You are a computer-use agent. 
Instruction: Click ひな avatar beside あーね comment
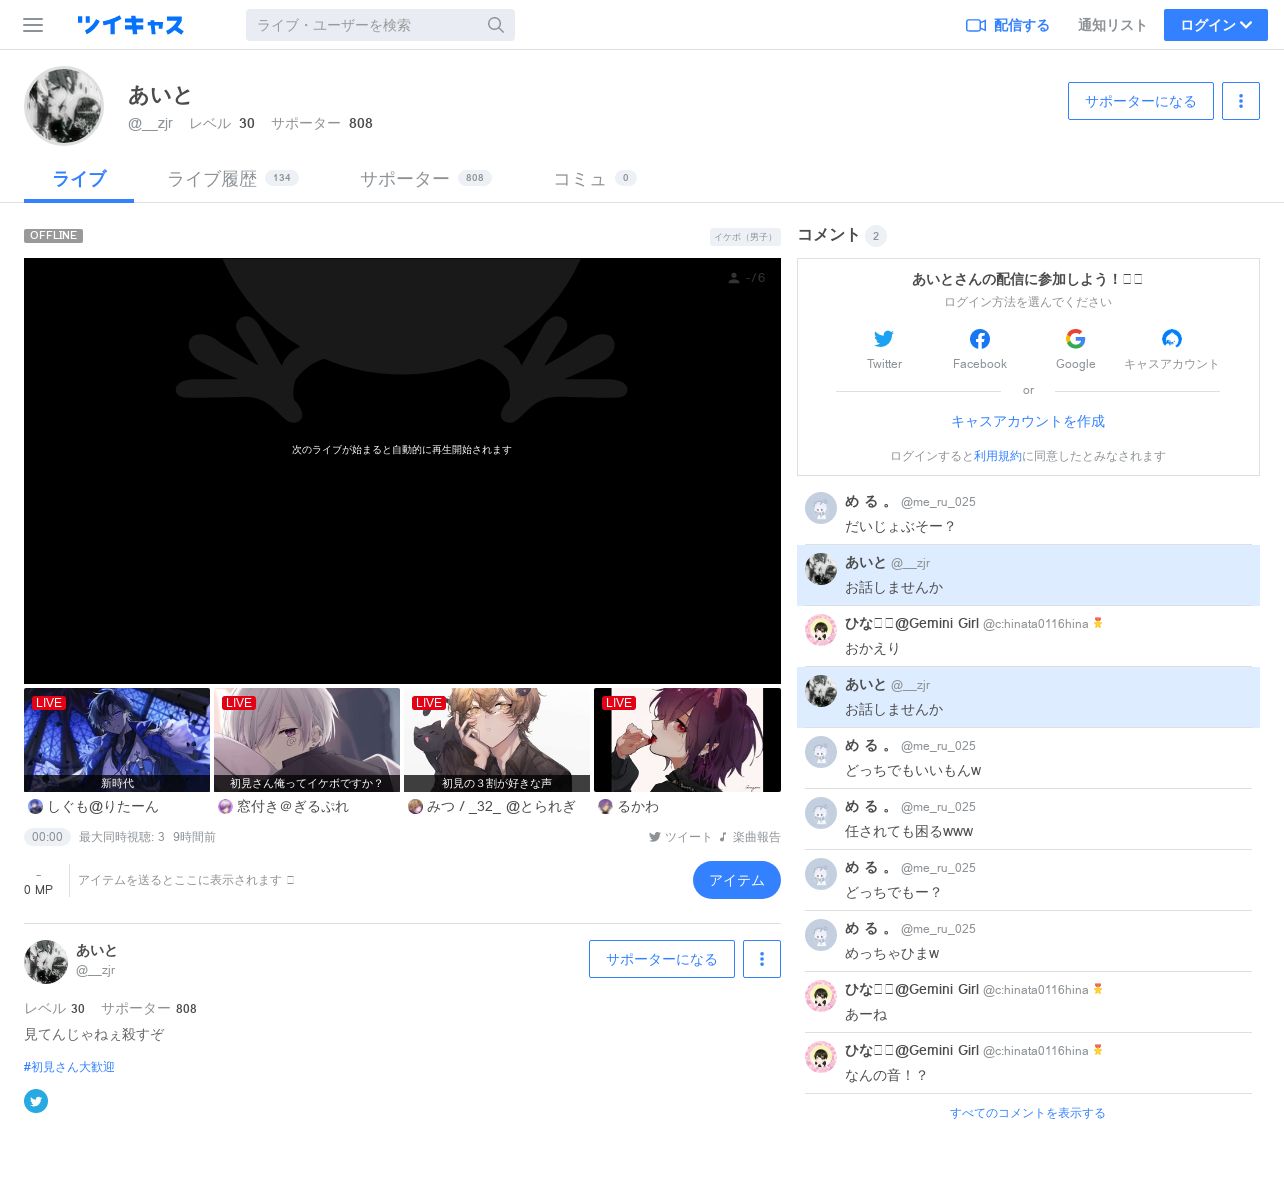point(821,996)
